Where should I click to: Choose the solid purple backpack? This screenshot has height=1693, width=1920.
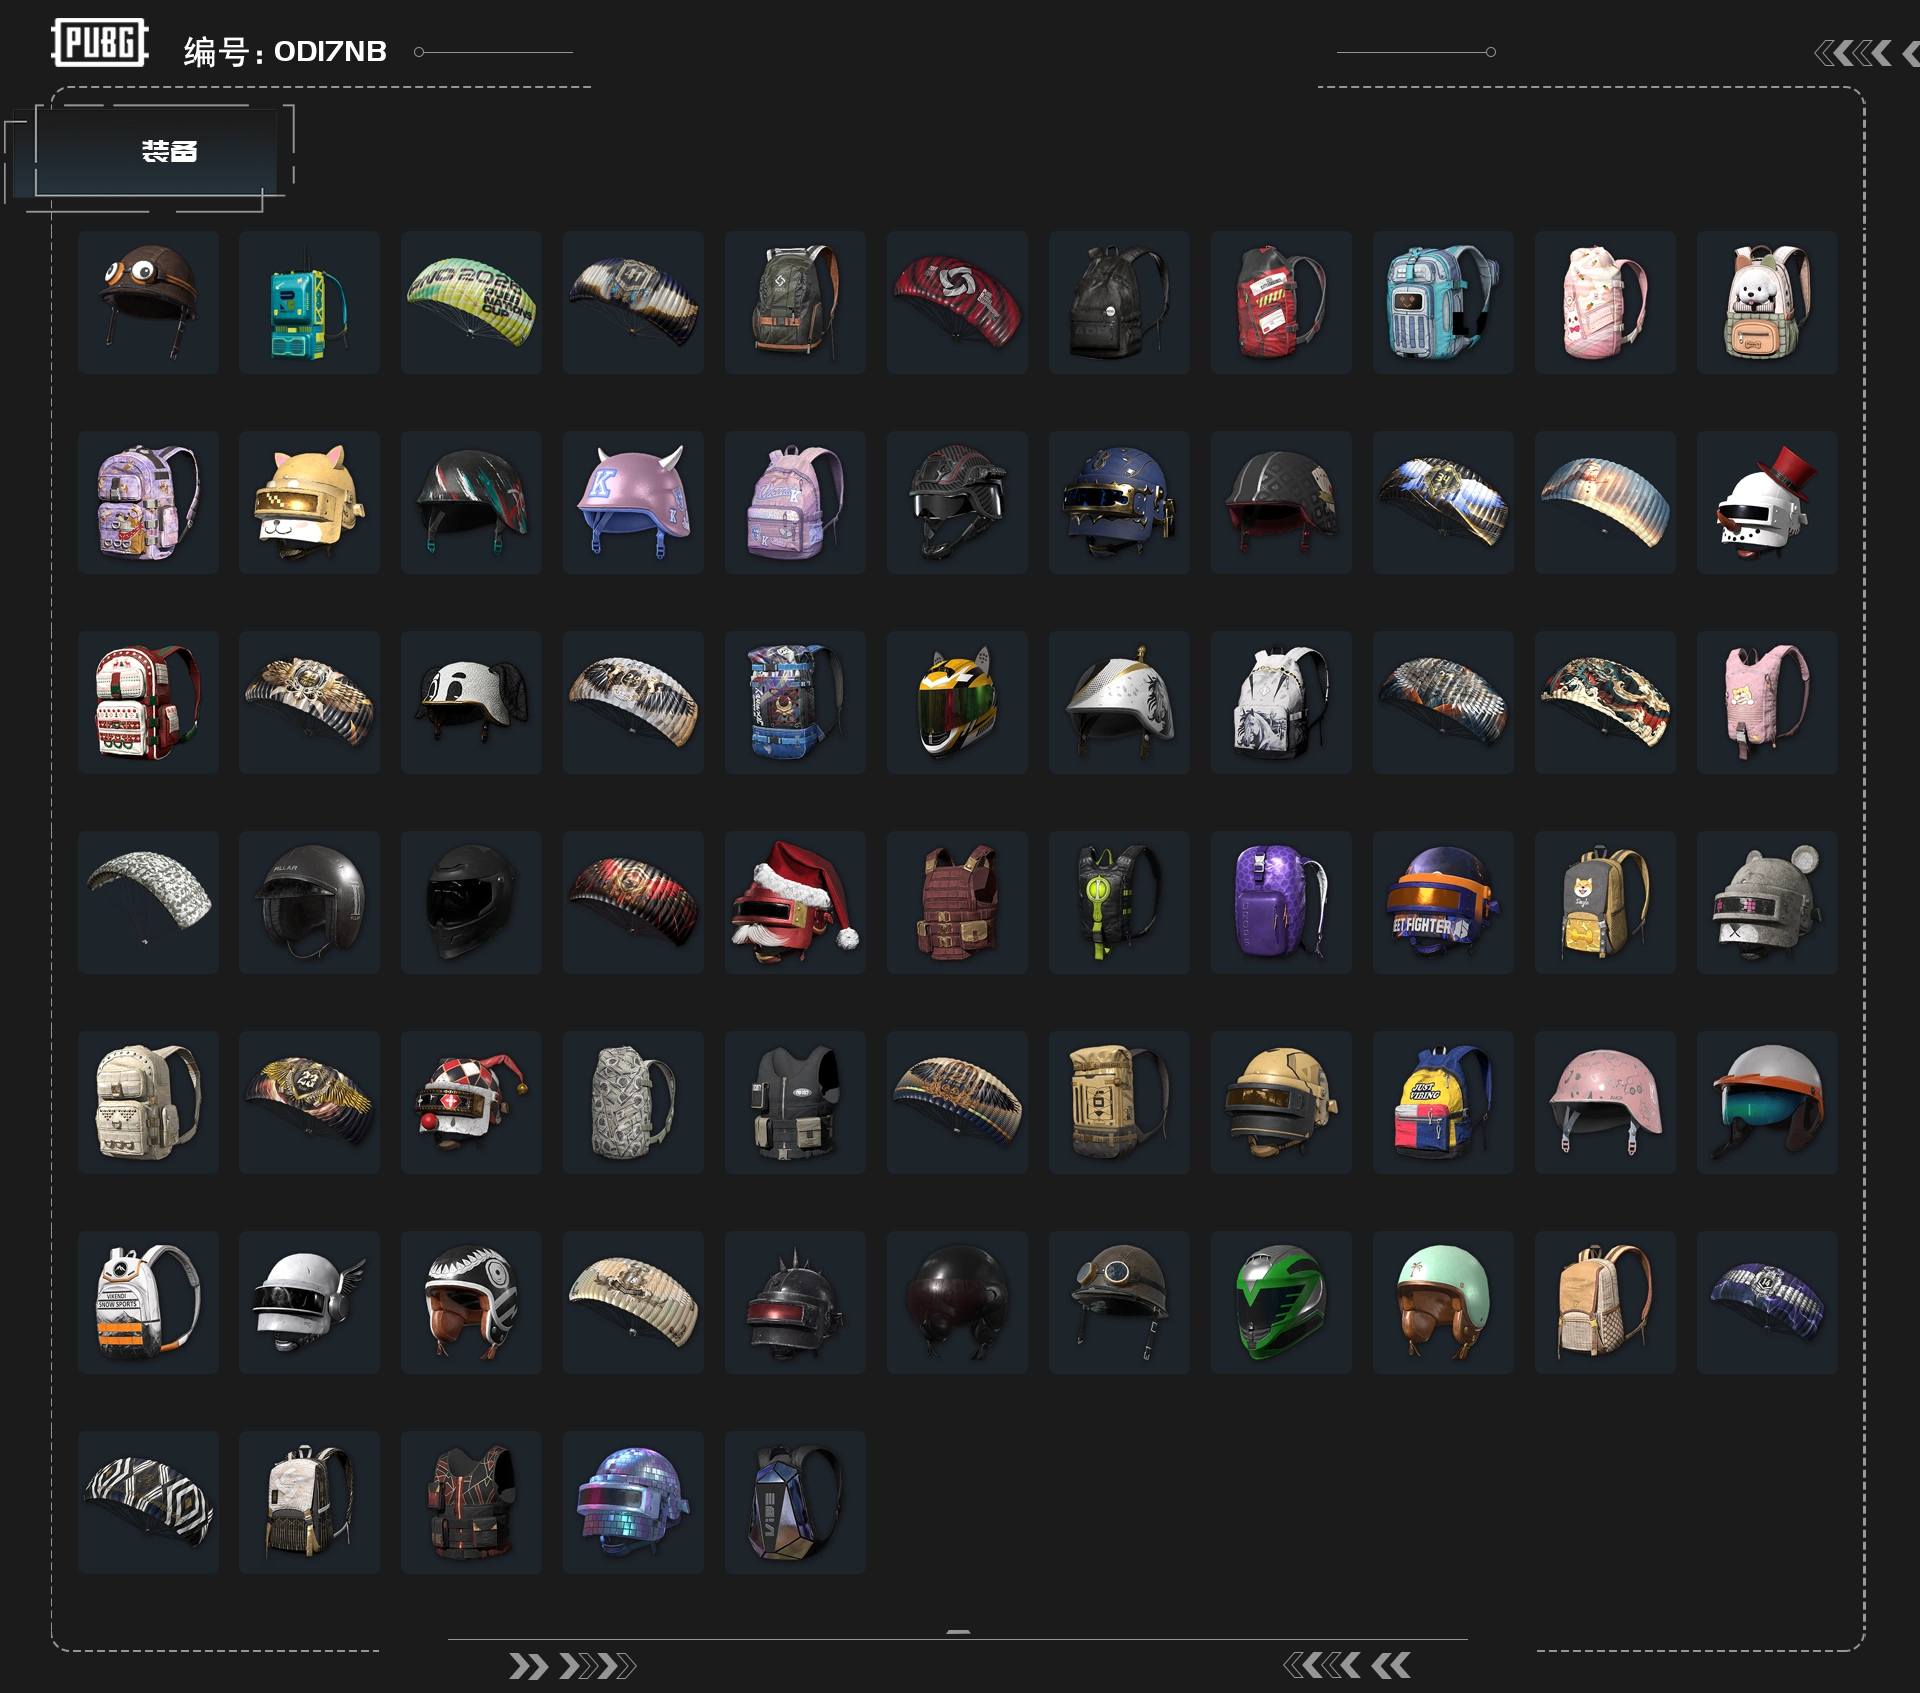tap(1281, 902)
